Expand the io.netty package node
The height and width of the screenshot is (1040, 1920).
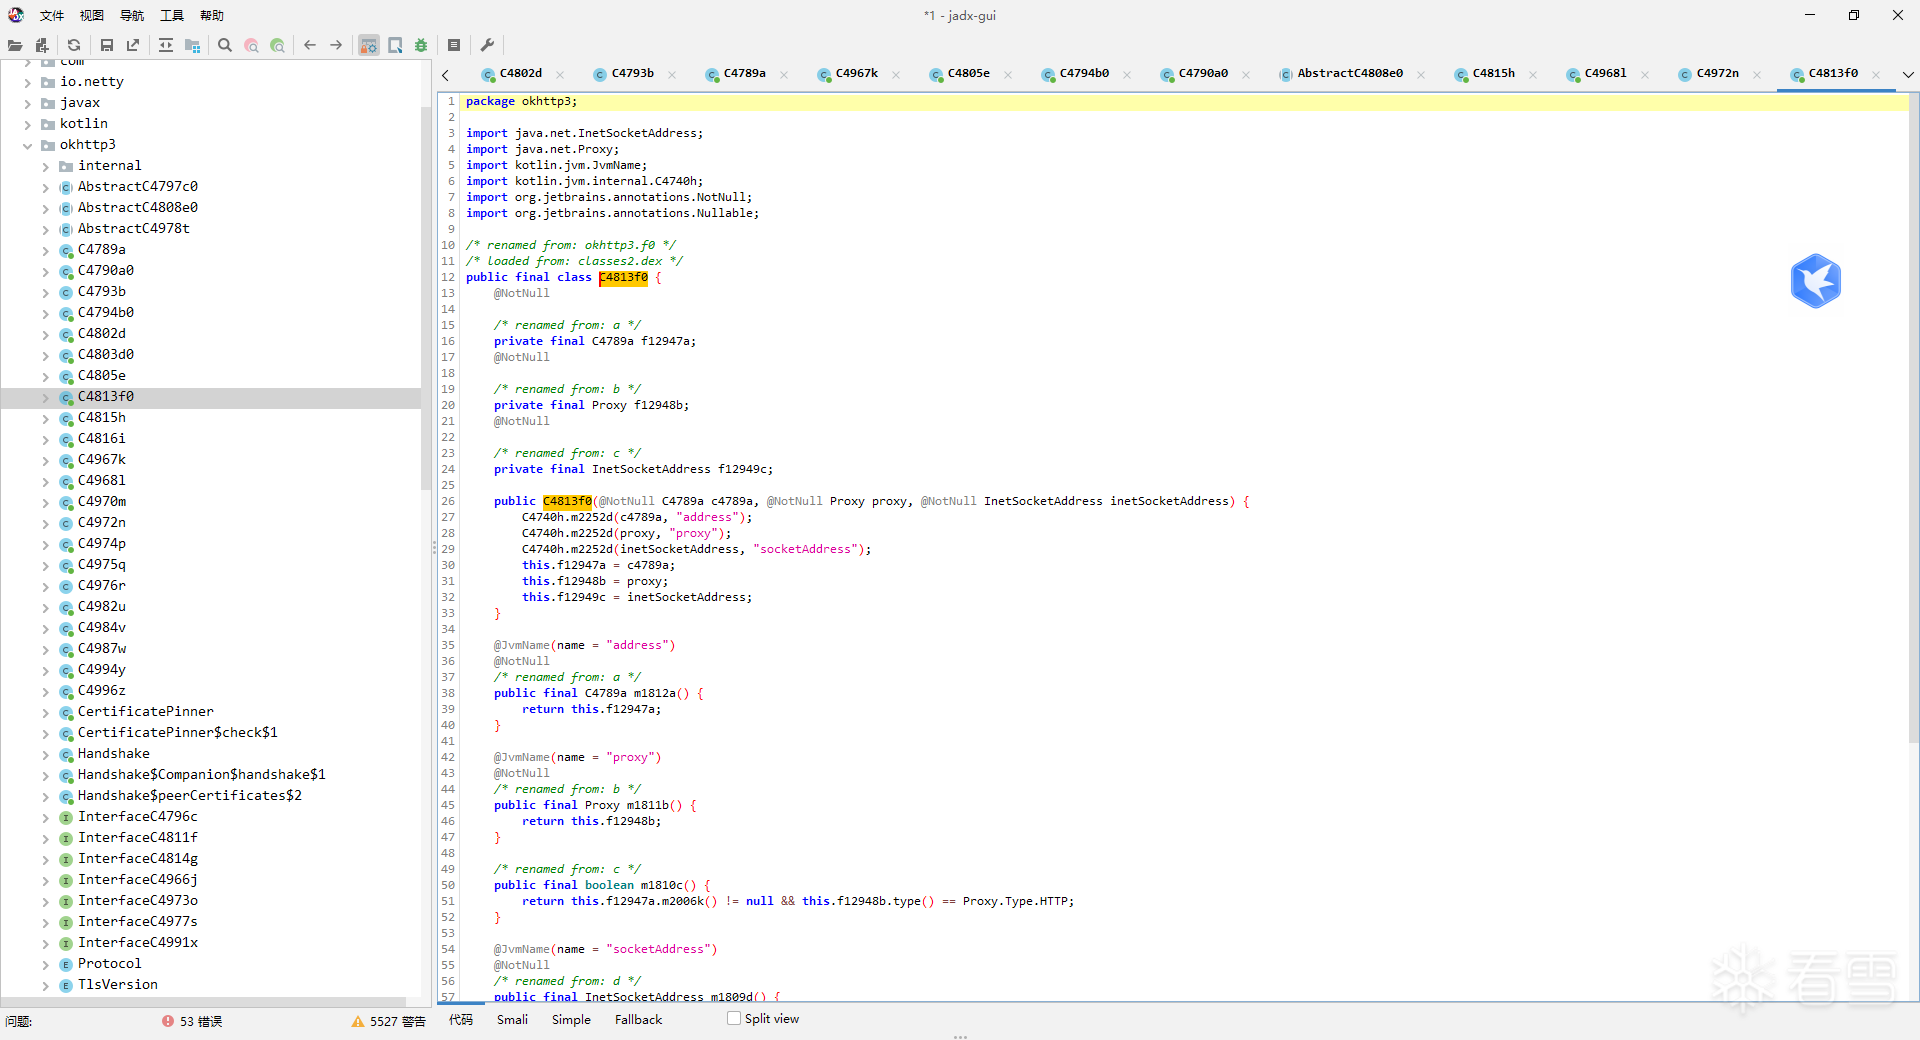coord(27,82)
